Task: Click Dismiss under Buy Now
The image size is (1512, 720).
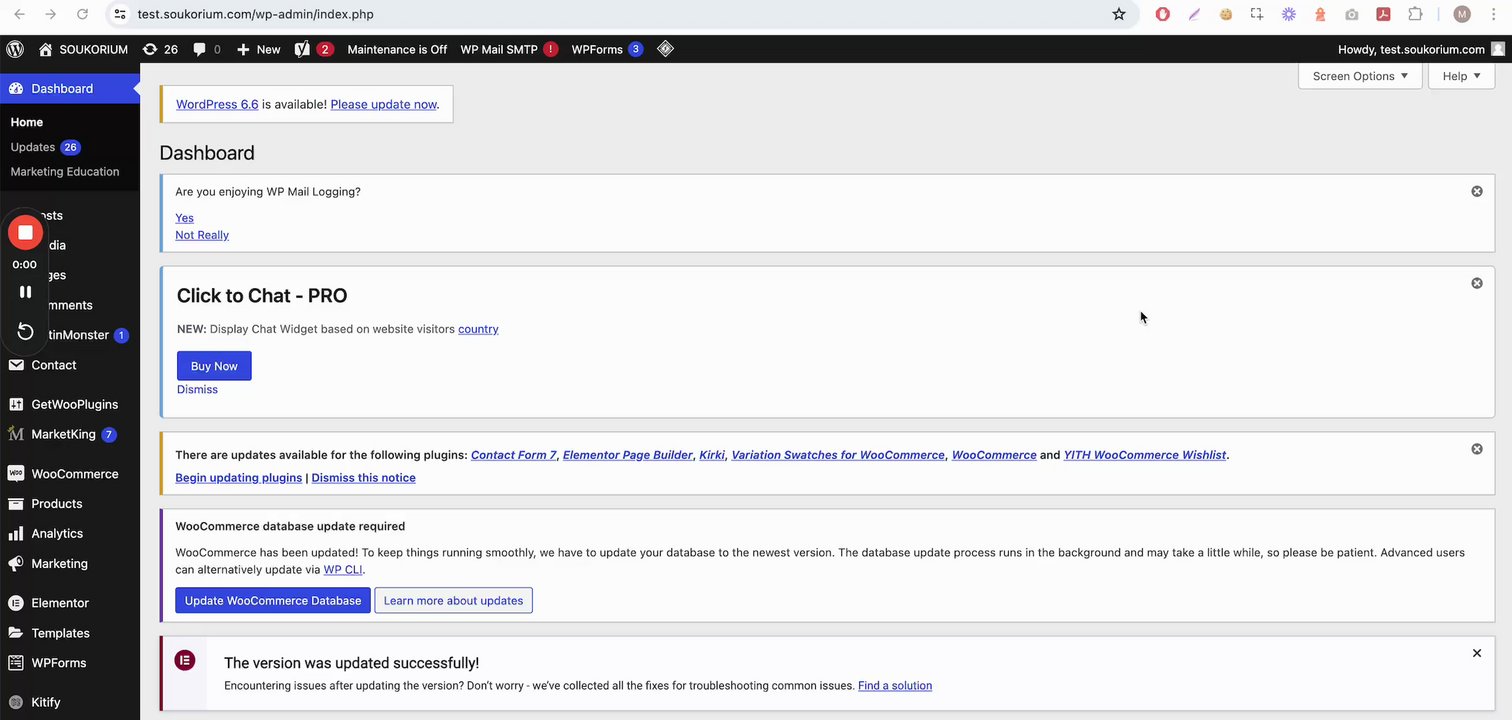Action: [x=197, y=389]
